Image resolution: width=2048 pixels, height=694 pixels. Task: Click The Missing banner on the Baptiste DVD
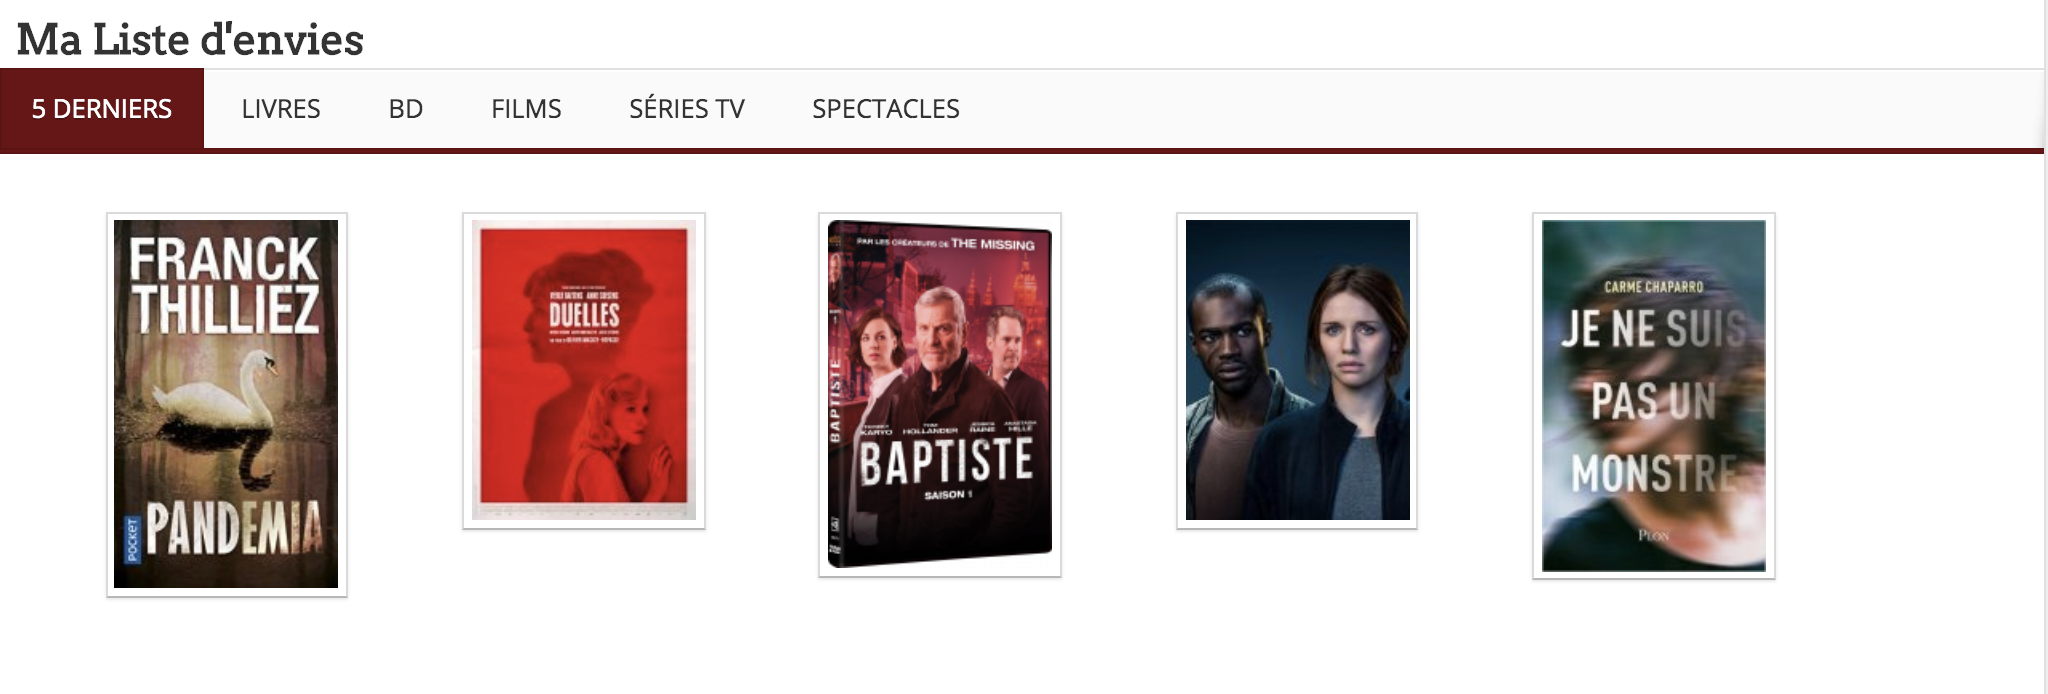point(945,243)
